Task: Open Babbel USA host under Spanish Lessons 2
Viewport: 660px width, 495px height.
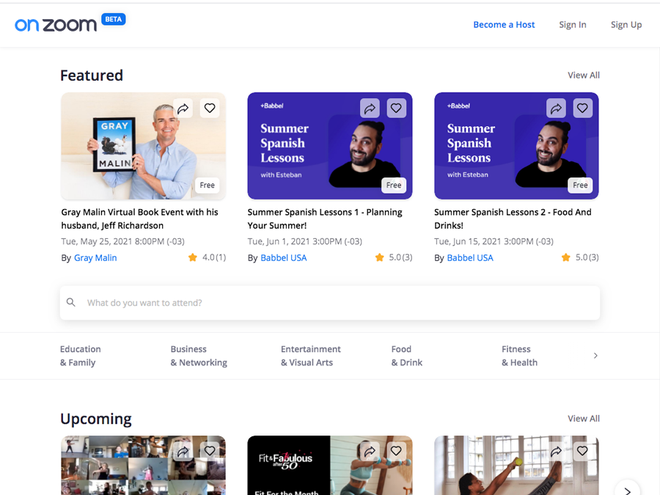Action: click(x=470, y=258)
